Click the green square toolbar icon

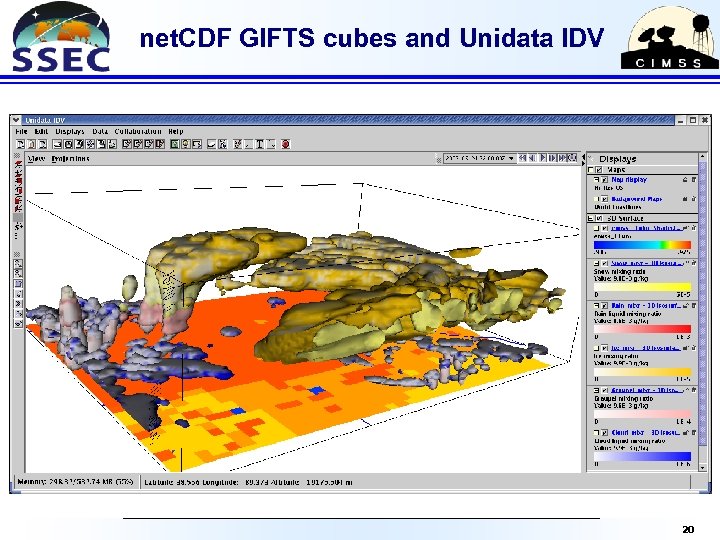175,144
